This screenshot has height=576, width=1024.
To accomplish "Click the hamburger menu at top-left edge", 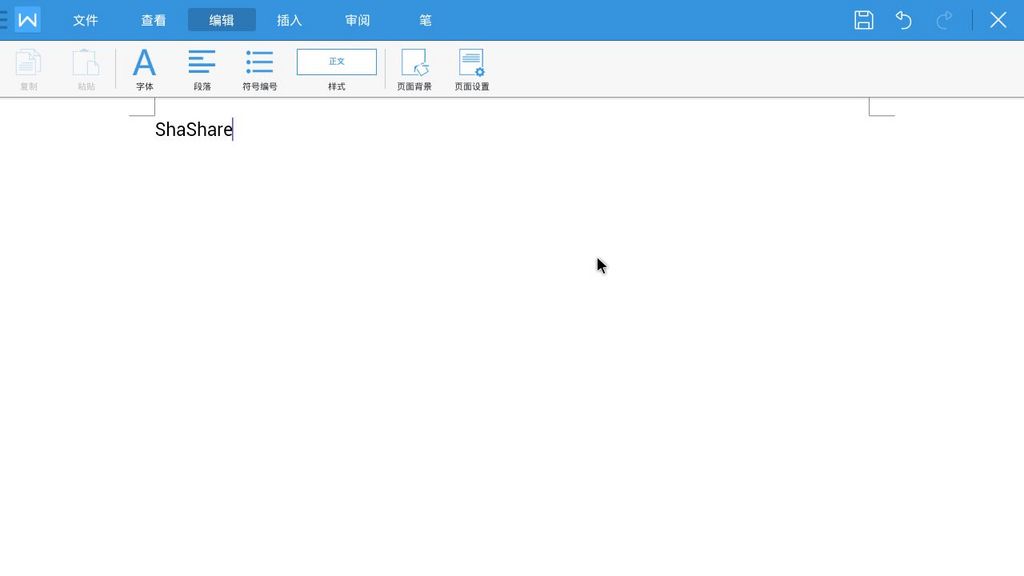I will pos(3,20).
